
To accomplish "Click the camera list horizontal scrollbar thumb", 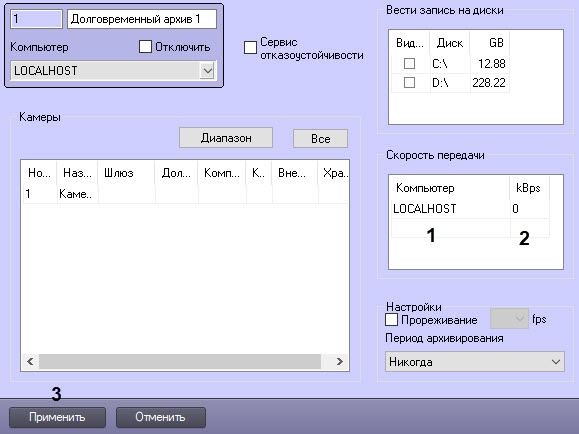I will tap(180, 361).
